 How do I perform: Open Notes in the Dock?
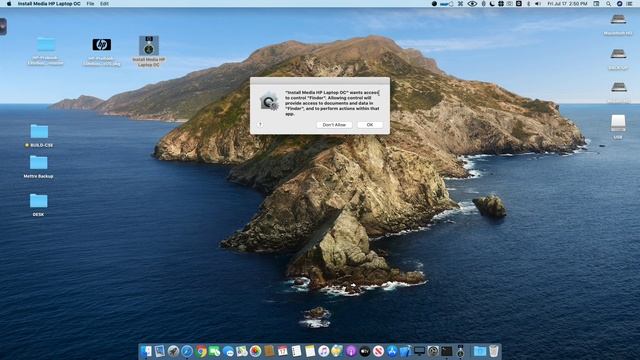point(310,351)
